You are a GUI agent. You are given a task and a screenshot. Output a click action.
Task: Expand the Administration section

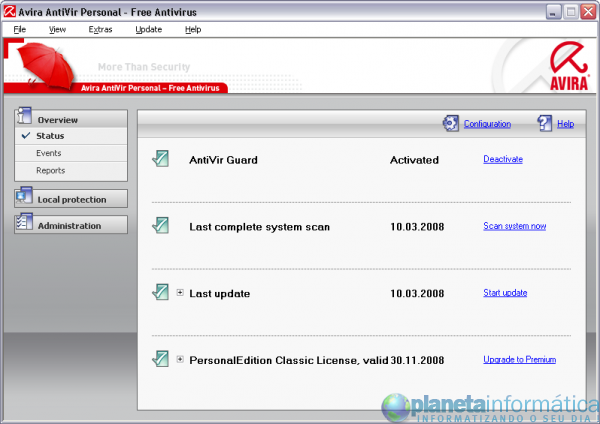71,225
